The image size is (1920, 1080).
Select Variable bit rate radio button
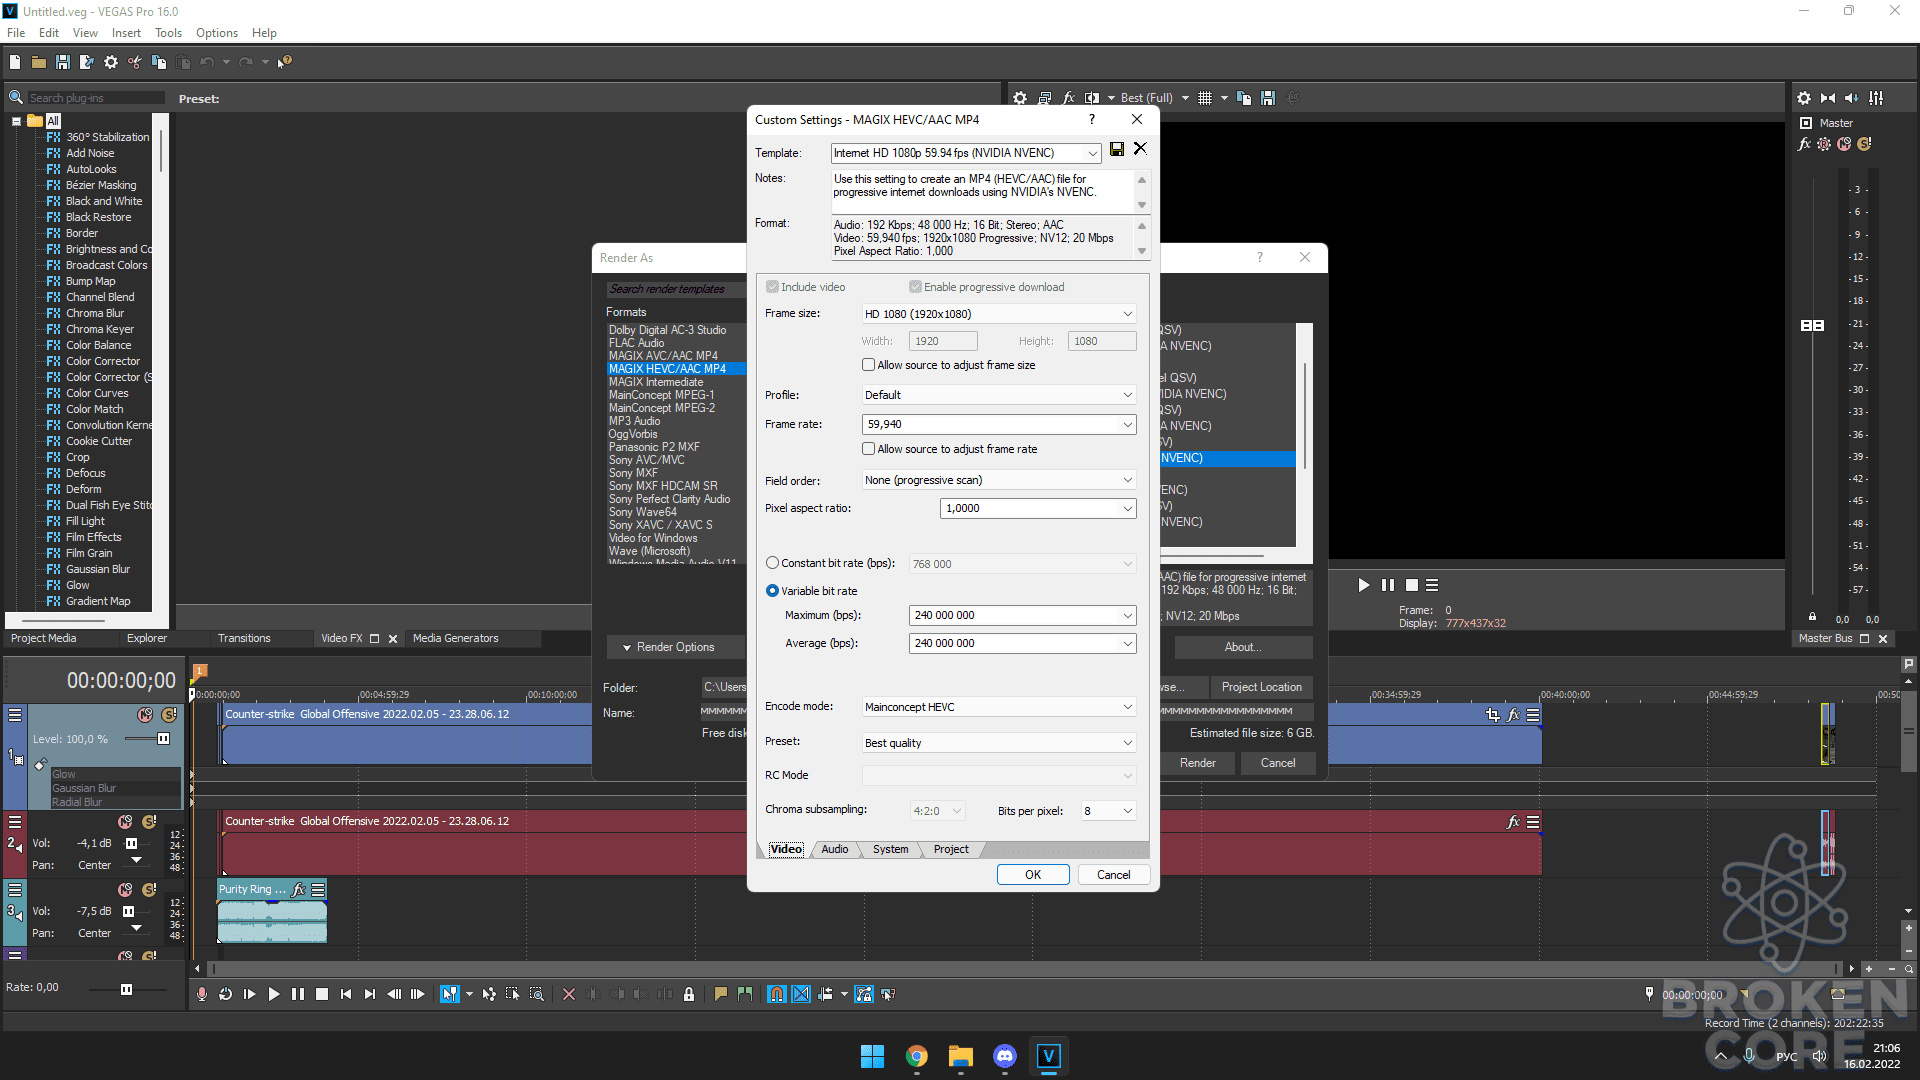click(772, 591)
